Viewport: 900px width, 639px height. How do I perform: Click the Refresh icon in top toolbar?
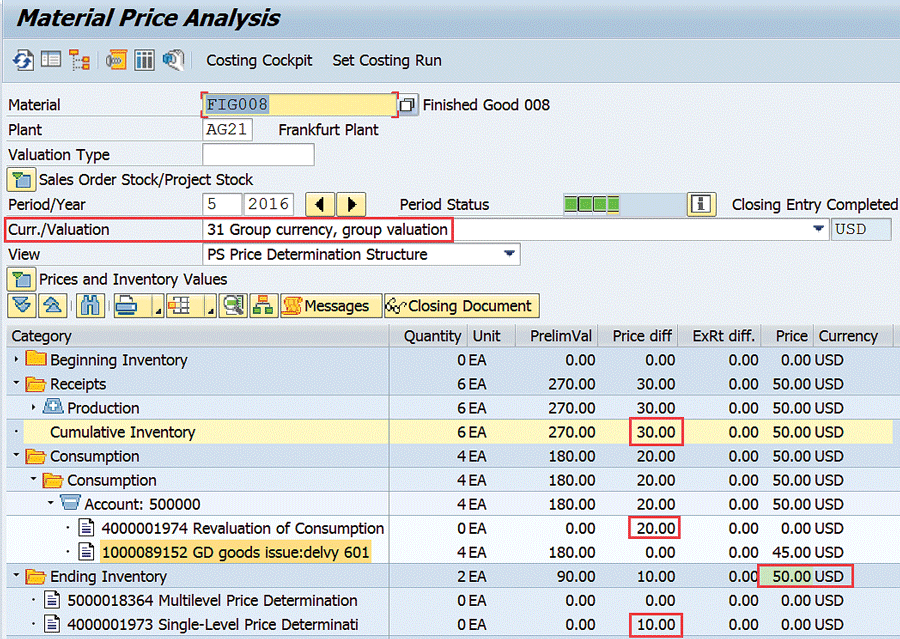[22, 60]
